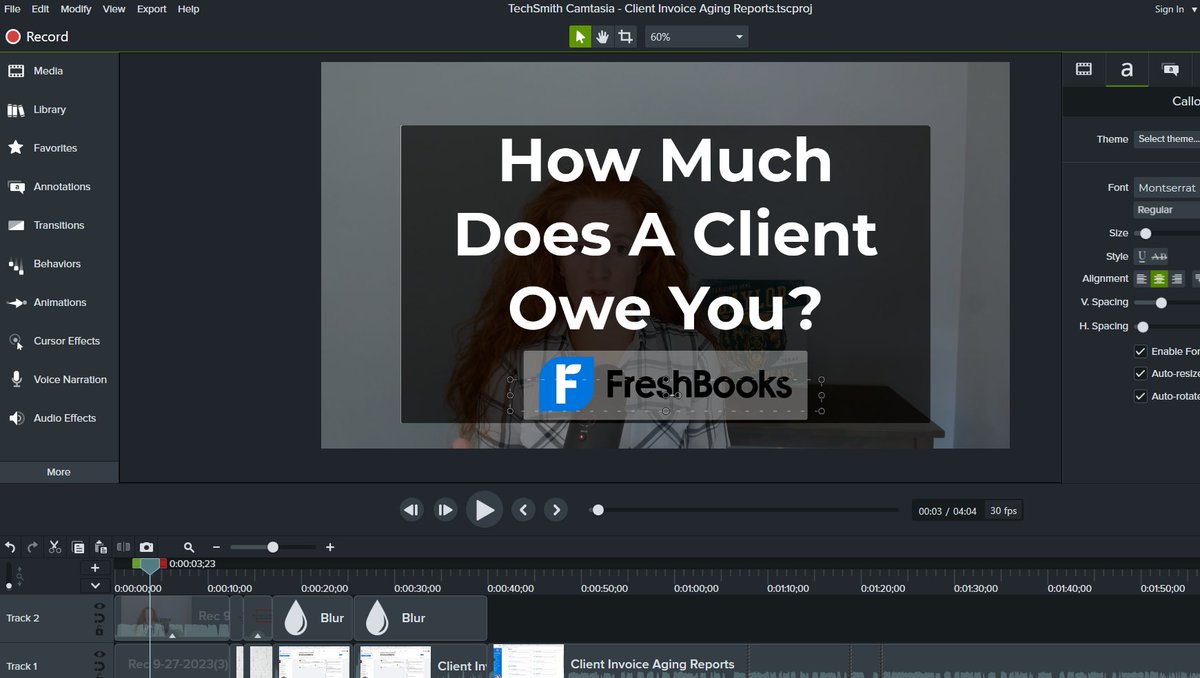Zoom out the timeline with minus
Viewport: 1200px width, 678px height.
pos(216,547)
